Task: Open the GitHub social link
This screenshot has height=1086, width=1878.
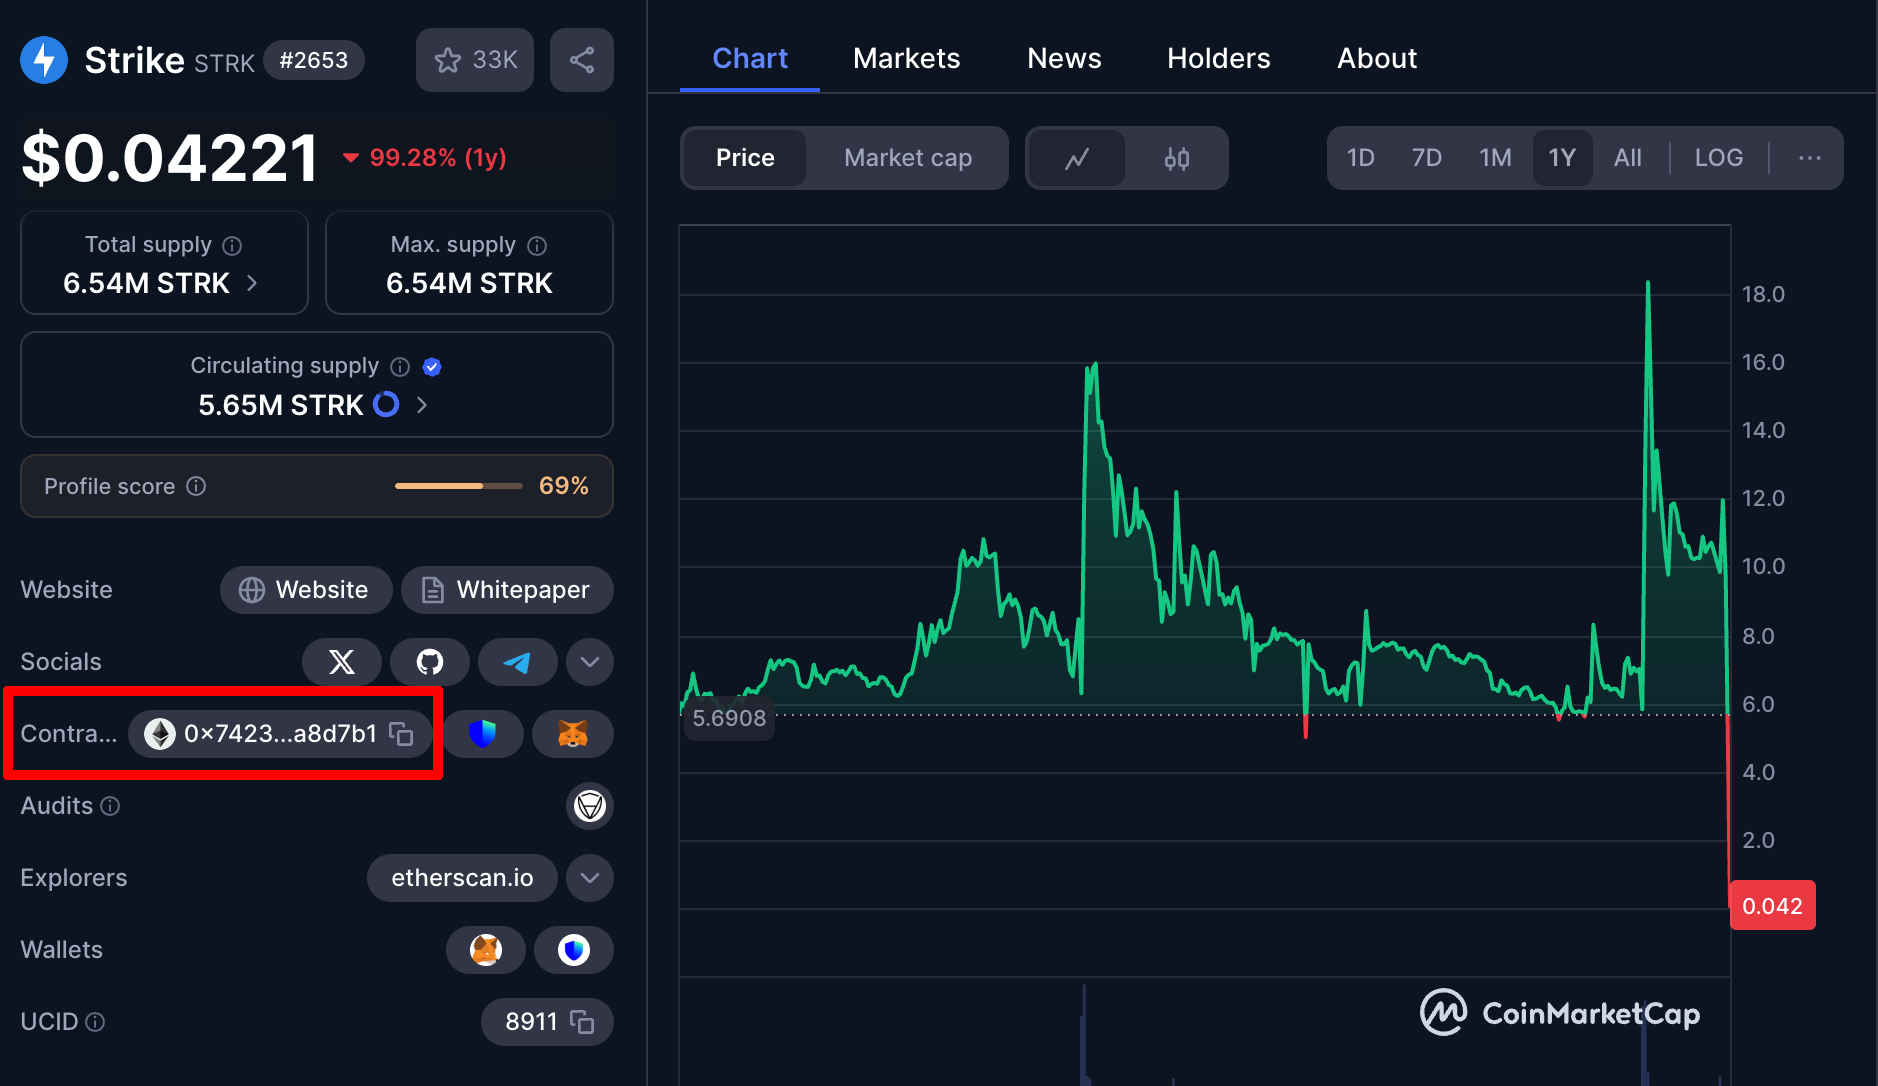Action: tap(430, 662)
